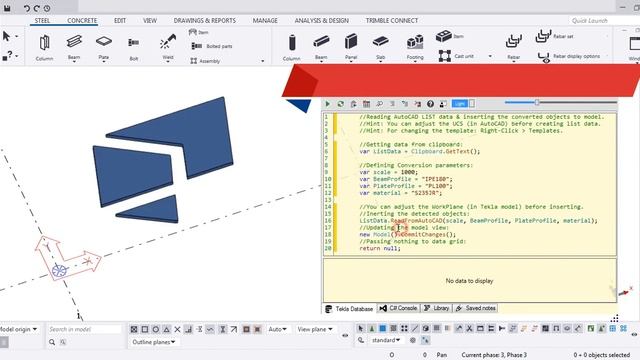Open the DRAWINGS & REPORTS tab
The image size is (640, 360).
(204, 20)
